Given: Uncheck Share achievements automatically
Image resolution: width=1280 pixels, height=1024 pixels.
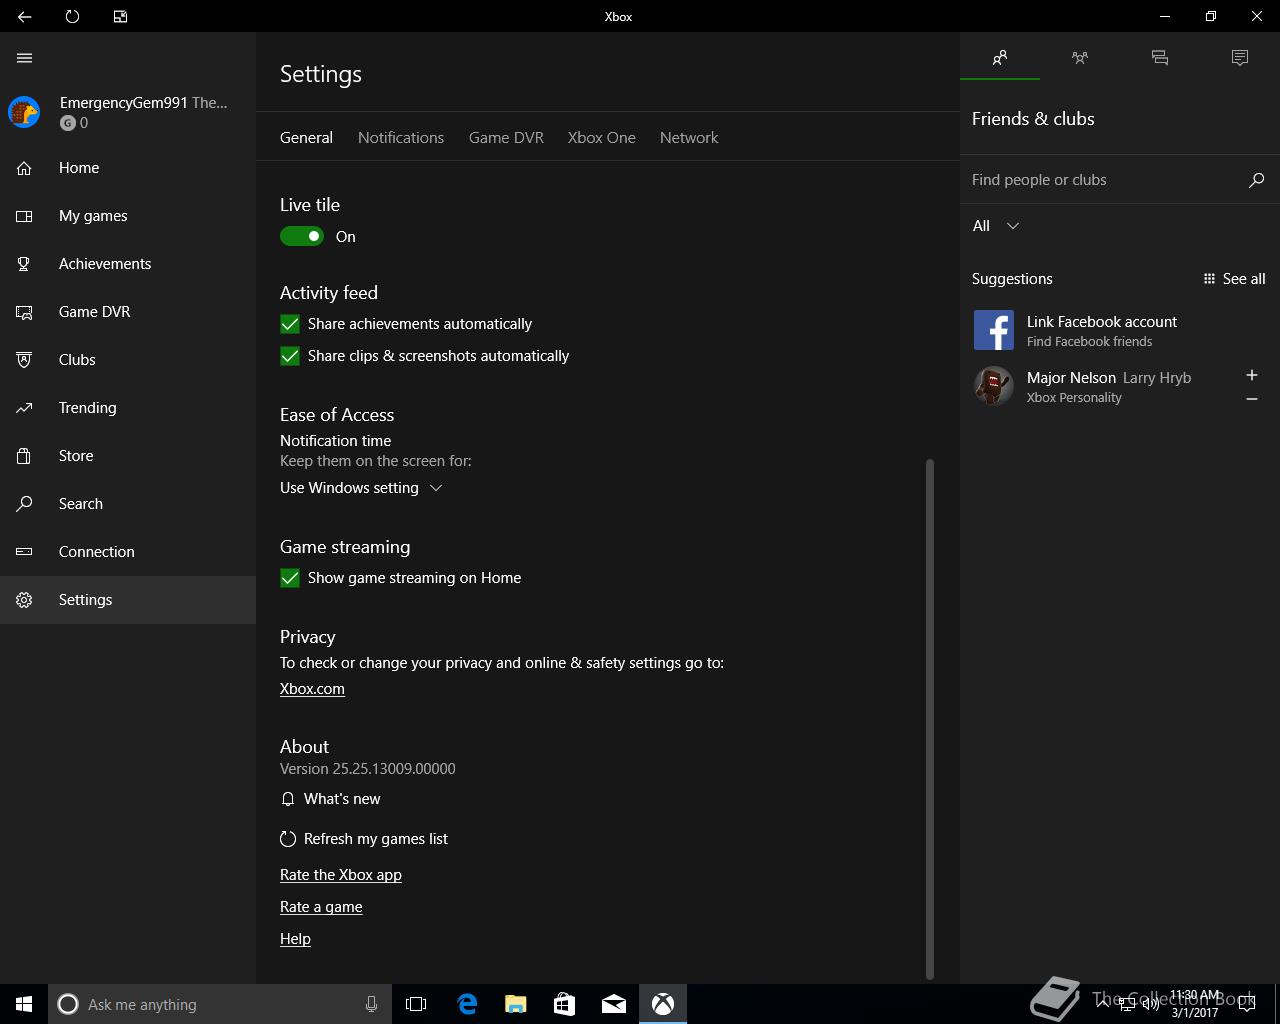Looking at the screenshot, I should (290, 324).
